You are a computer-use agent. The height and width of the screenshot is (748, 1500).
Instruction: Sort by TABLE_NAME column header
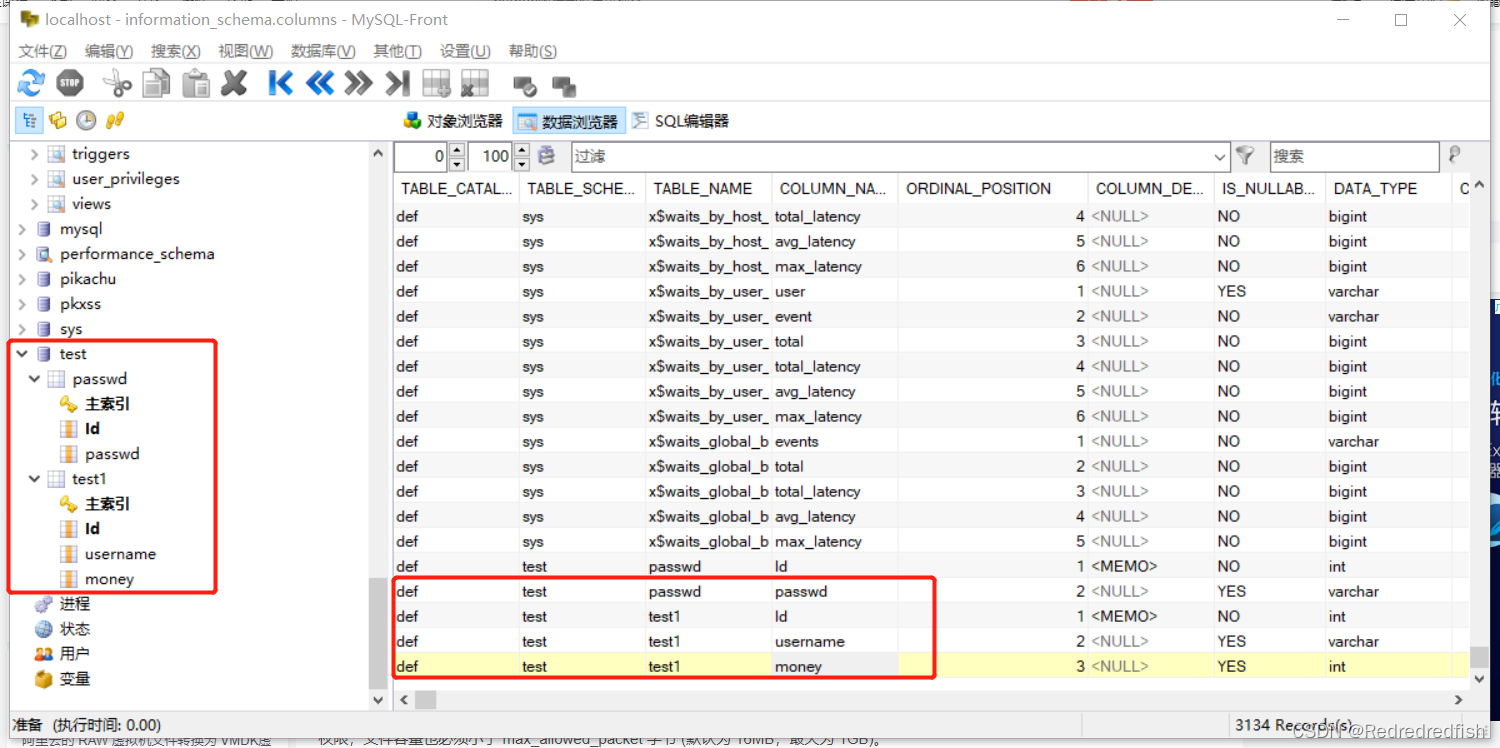click(x=708, y=188)
